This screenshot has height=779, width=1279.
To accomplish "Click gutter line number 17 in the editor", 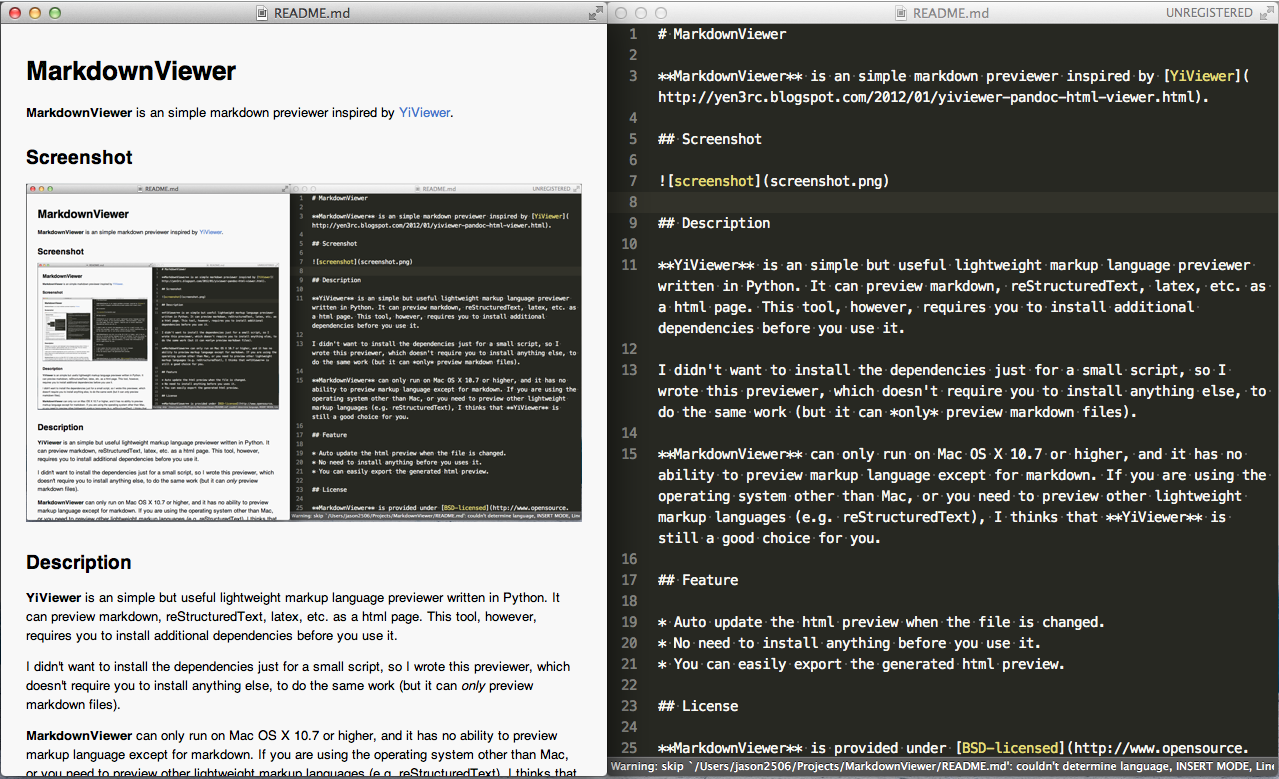I will [x=628, y=580].
